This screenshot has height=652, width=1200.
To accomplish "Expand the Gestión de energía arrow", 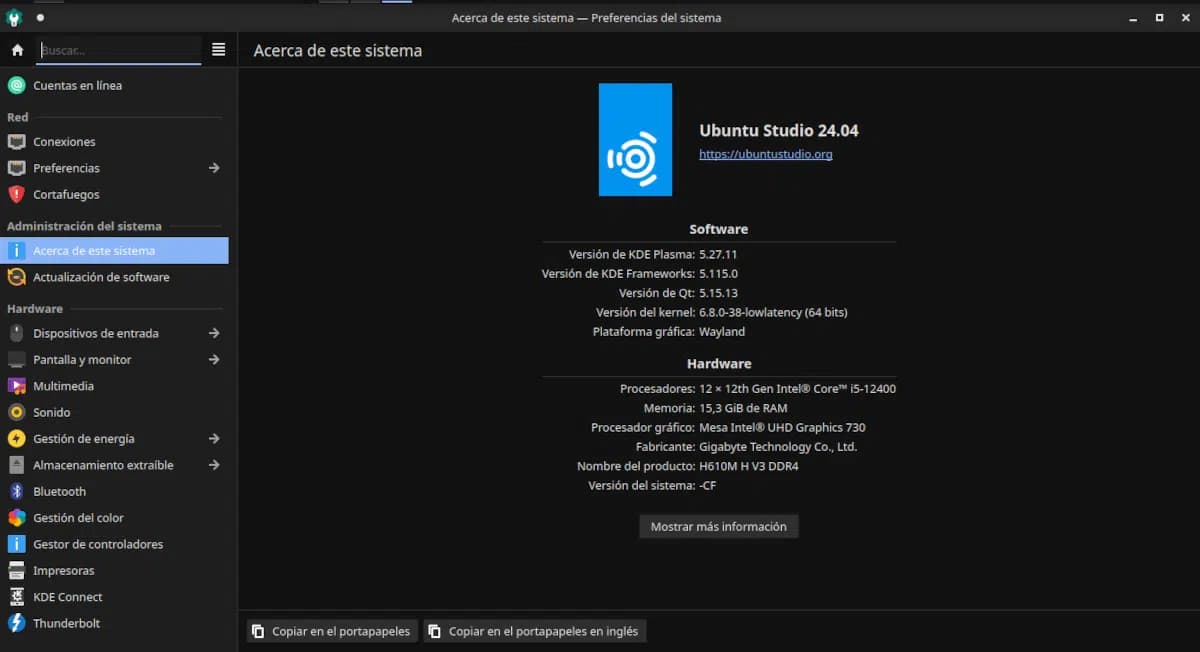I will (214, 439).
